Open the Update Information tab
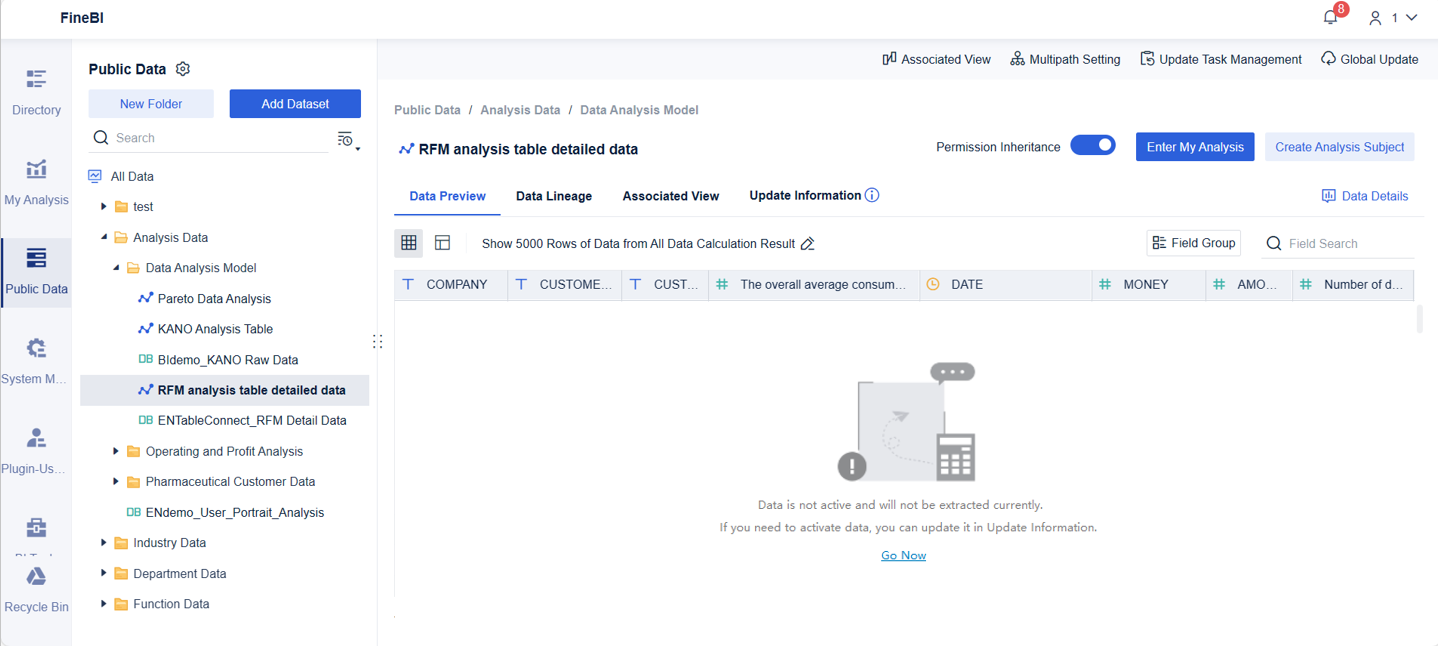 [x=804, y=196]
